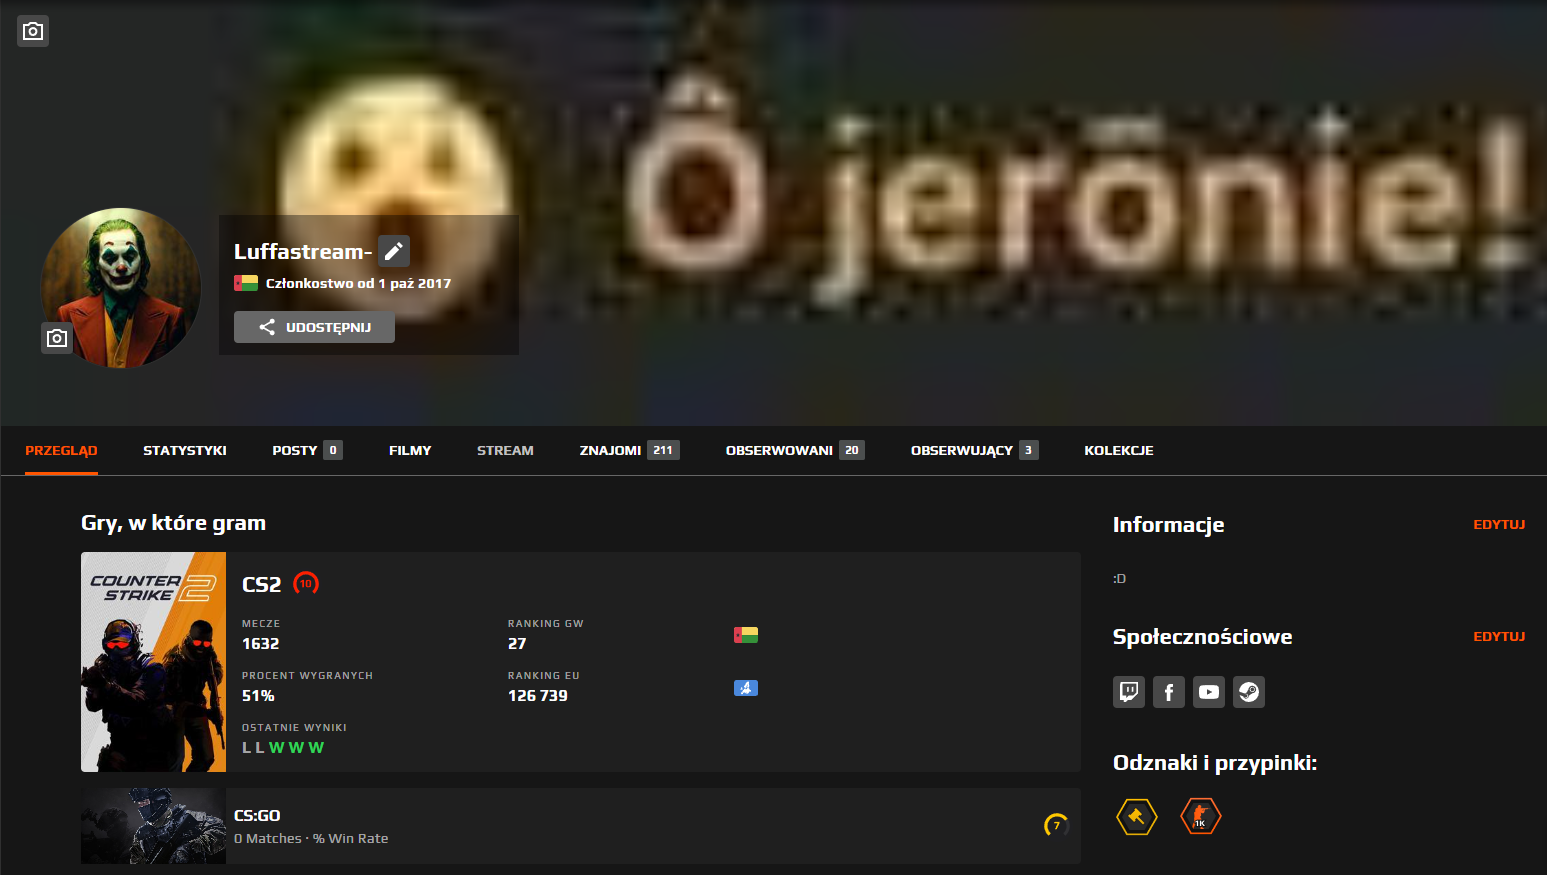The image size is (1547, 875).
Task: Click the orange 1K hexagon badge
Action: pyautogui.click(x=1201, y=817)
